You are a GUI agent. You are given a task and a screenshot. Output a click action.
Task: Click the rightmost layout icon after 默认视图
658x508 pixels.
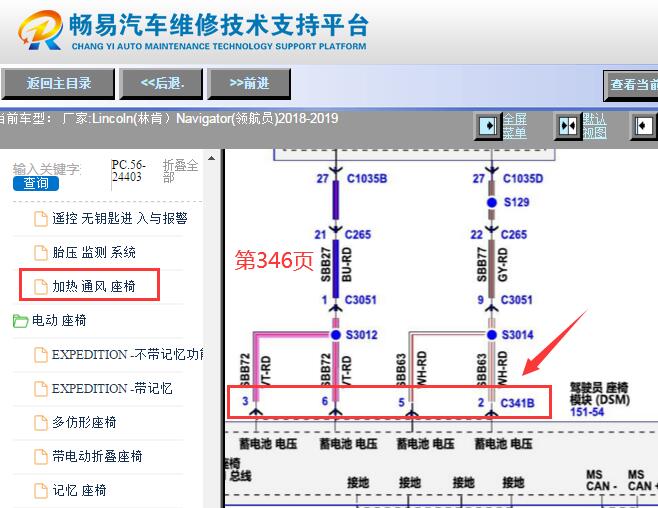pyautogui.click(x=645, y=125)
